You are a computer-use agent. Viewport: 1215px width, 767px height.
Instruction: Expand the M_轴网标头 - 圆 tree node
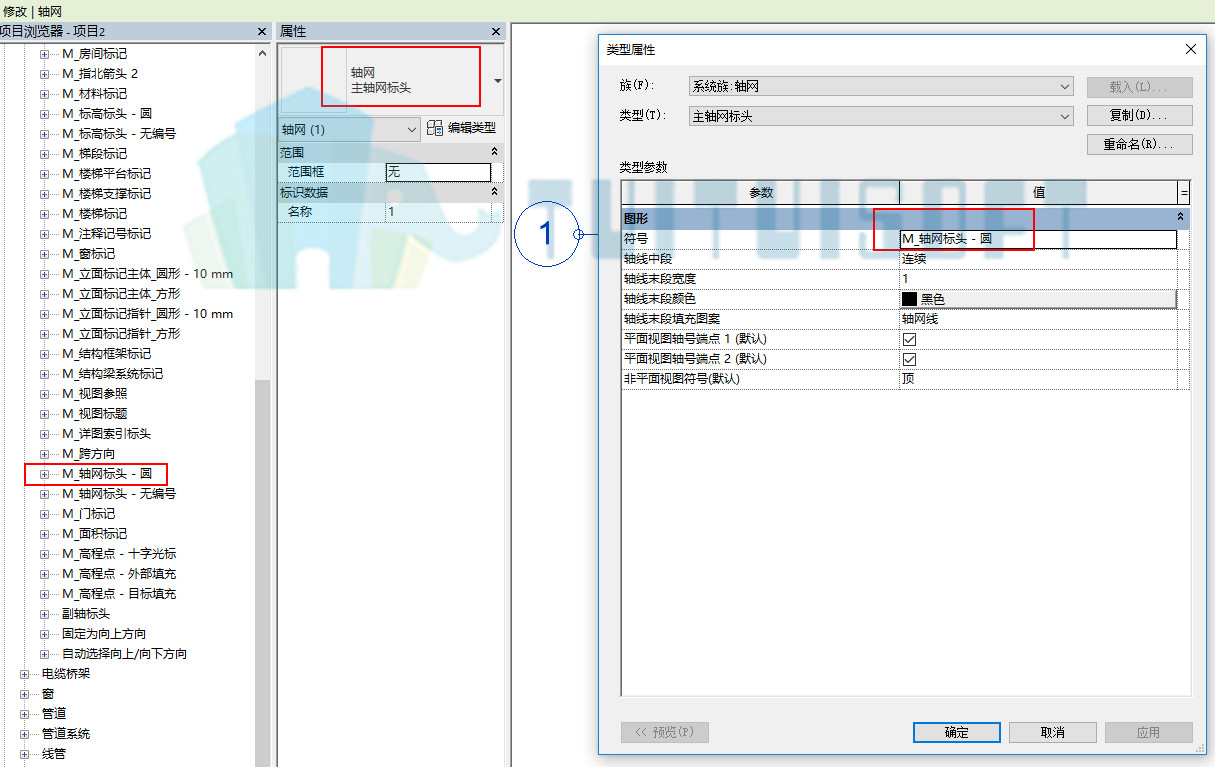(44, 473)
